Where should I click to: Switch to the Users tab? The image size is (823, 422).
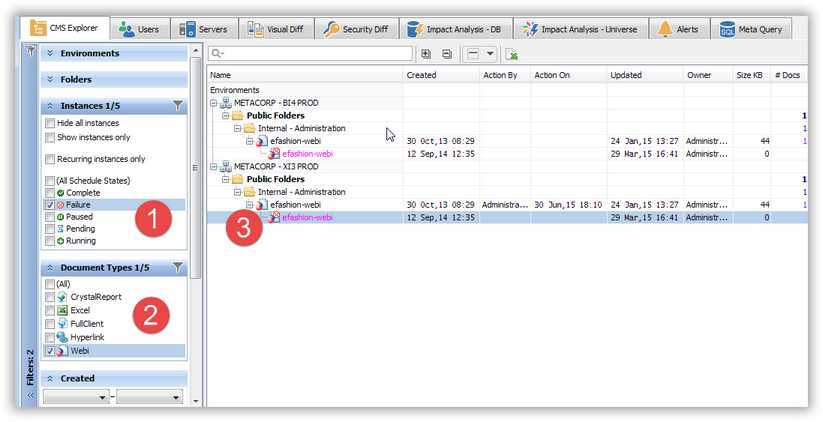139,29
